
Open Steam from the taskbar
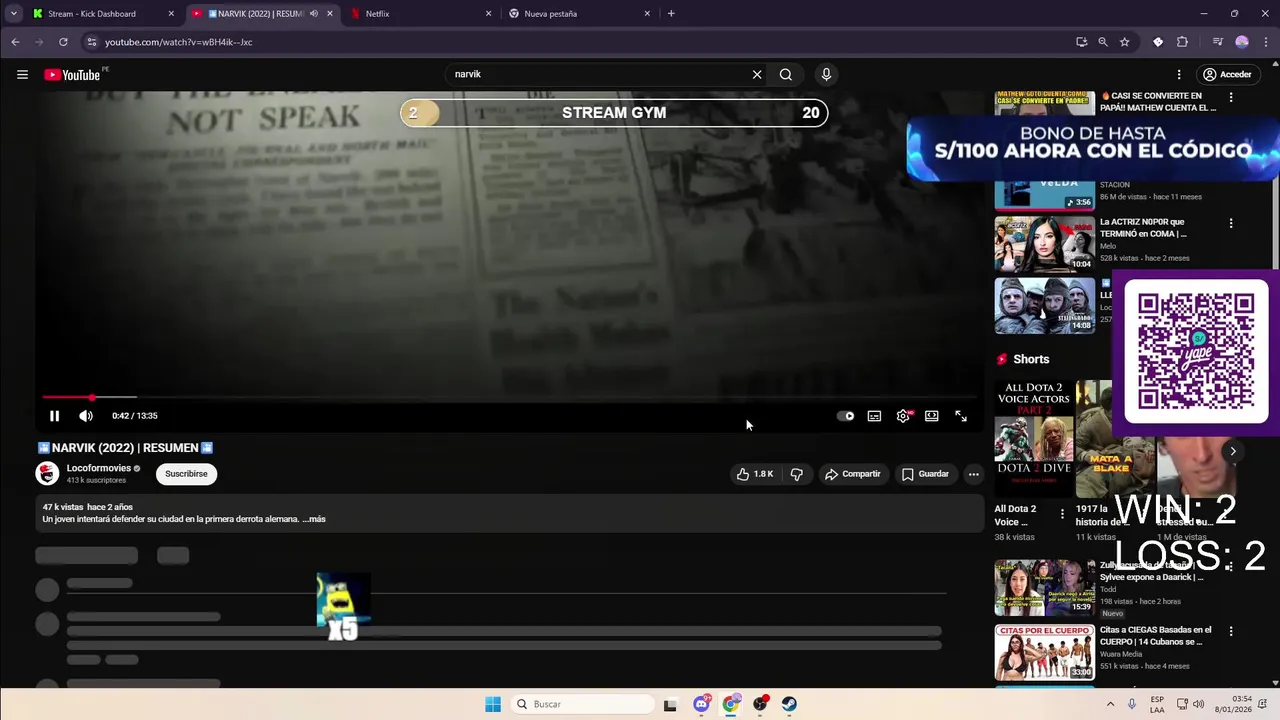789,704
